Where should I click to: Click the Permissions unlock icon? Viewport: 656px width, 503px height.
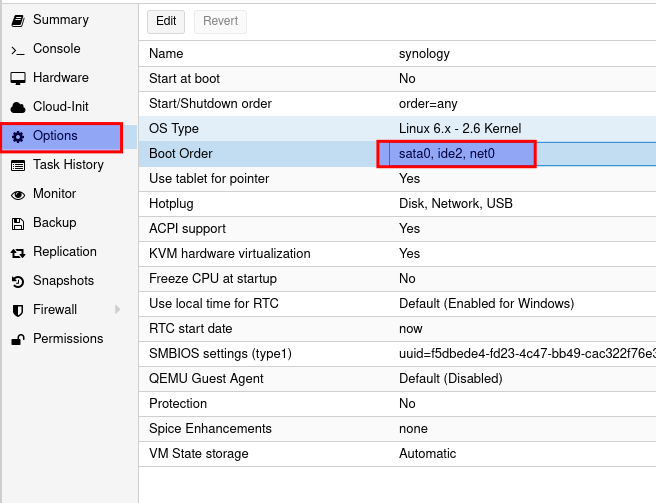pyautogui.click(x=17, y=339)
